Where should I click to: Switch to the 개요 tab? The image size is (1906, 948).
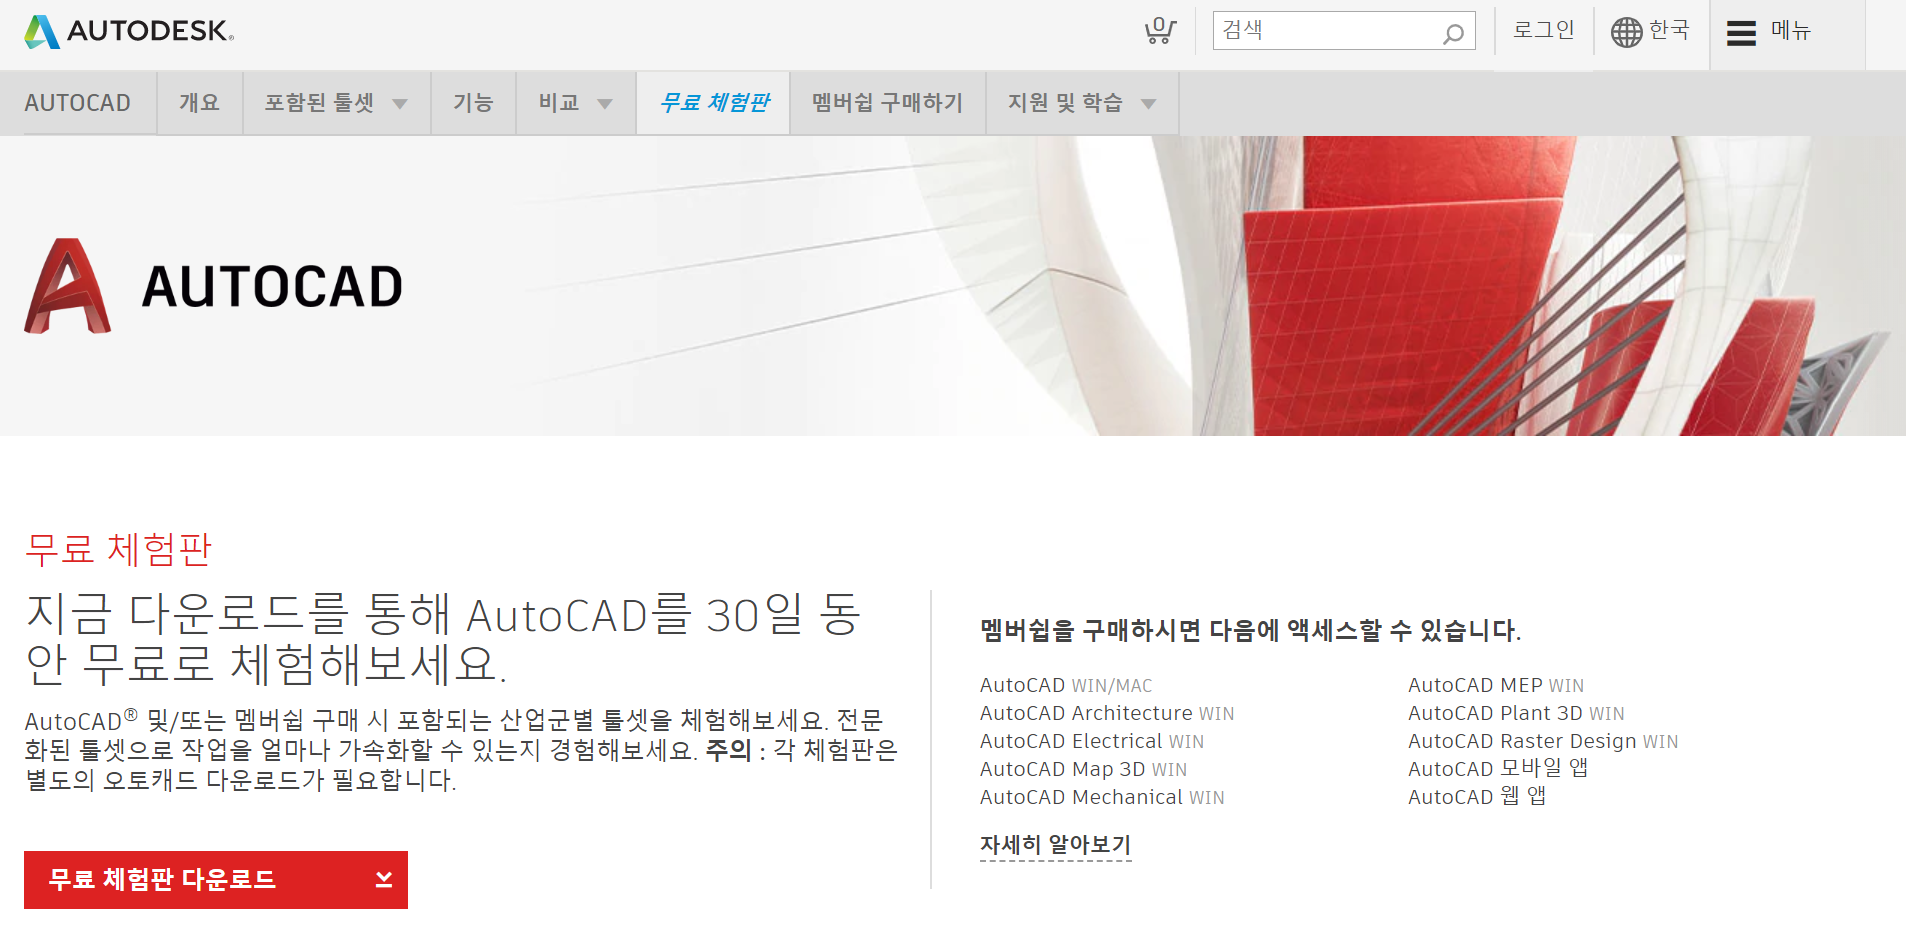[200, 103]
